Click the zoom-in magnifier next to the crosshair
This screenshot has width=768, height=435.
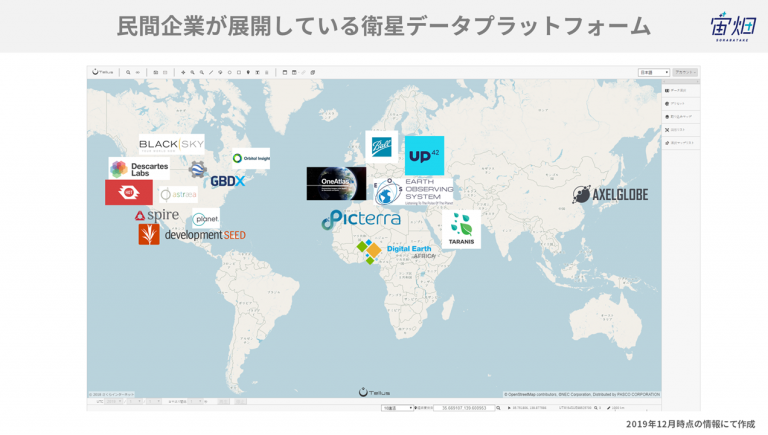[x=192, y=72]
